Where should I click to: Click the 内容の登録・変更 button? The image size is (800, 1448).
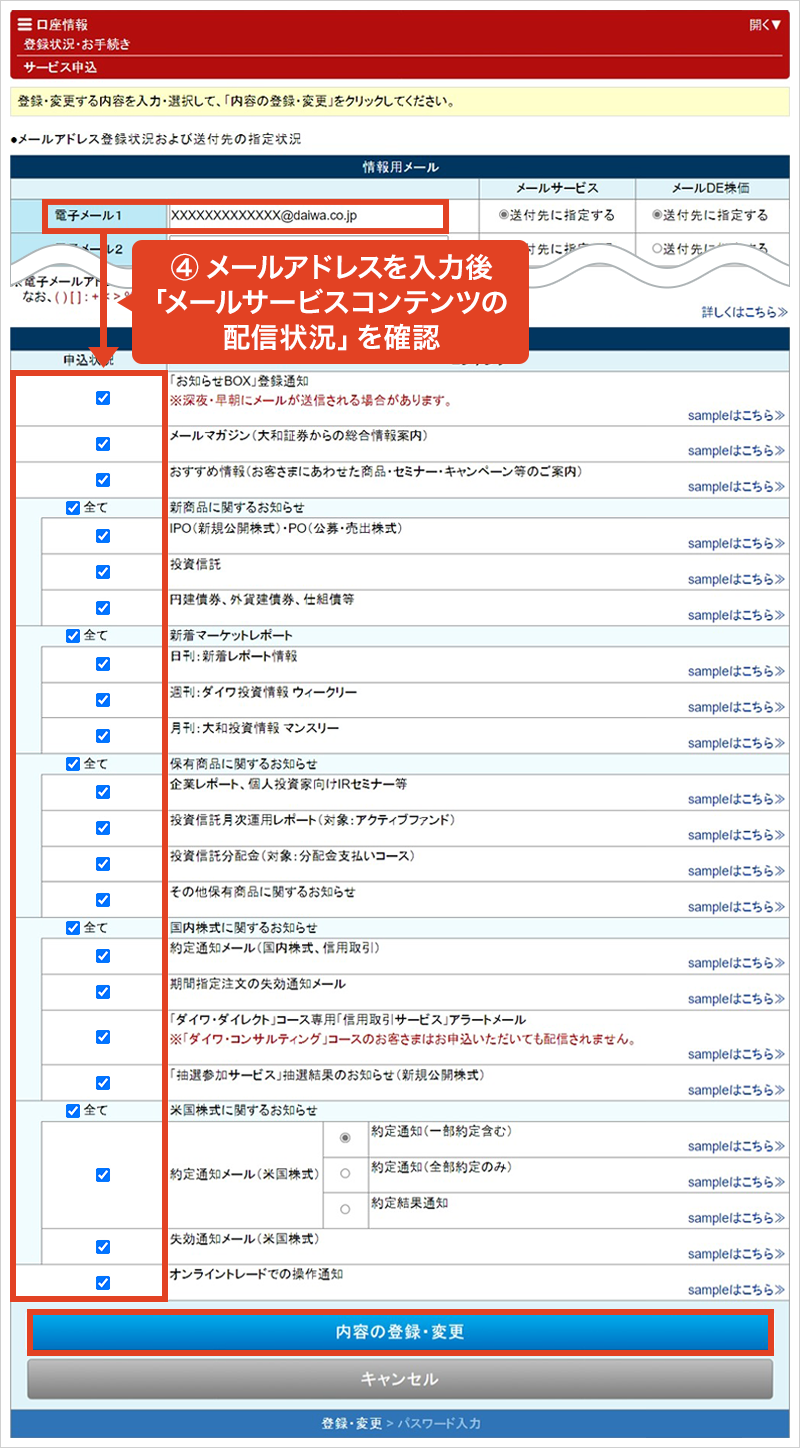(400, 1333)
